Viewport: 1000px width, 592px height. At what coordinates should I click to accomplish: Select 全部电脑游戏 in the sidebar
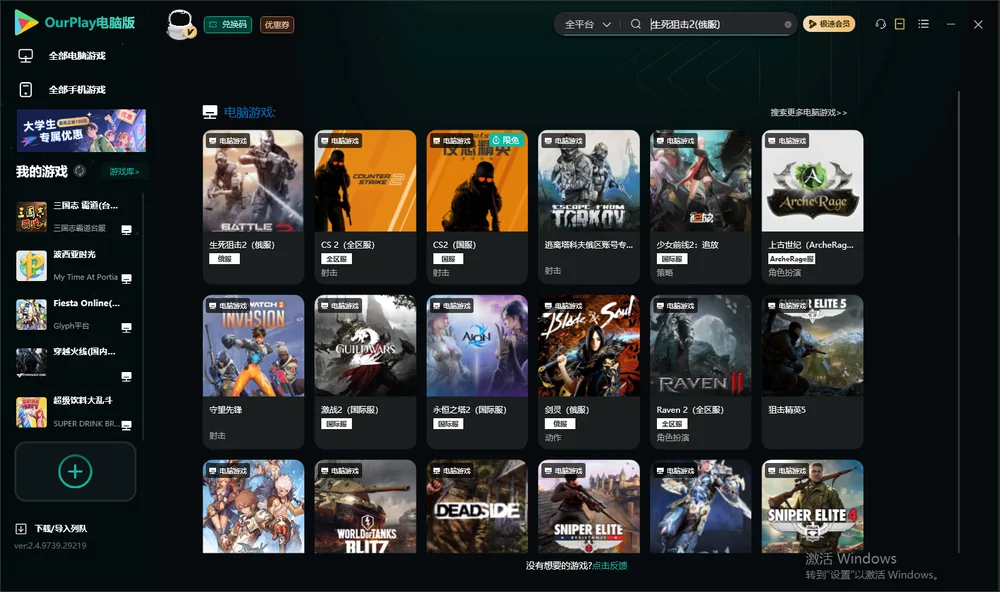point(77,56)
